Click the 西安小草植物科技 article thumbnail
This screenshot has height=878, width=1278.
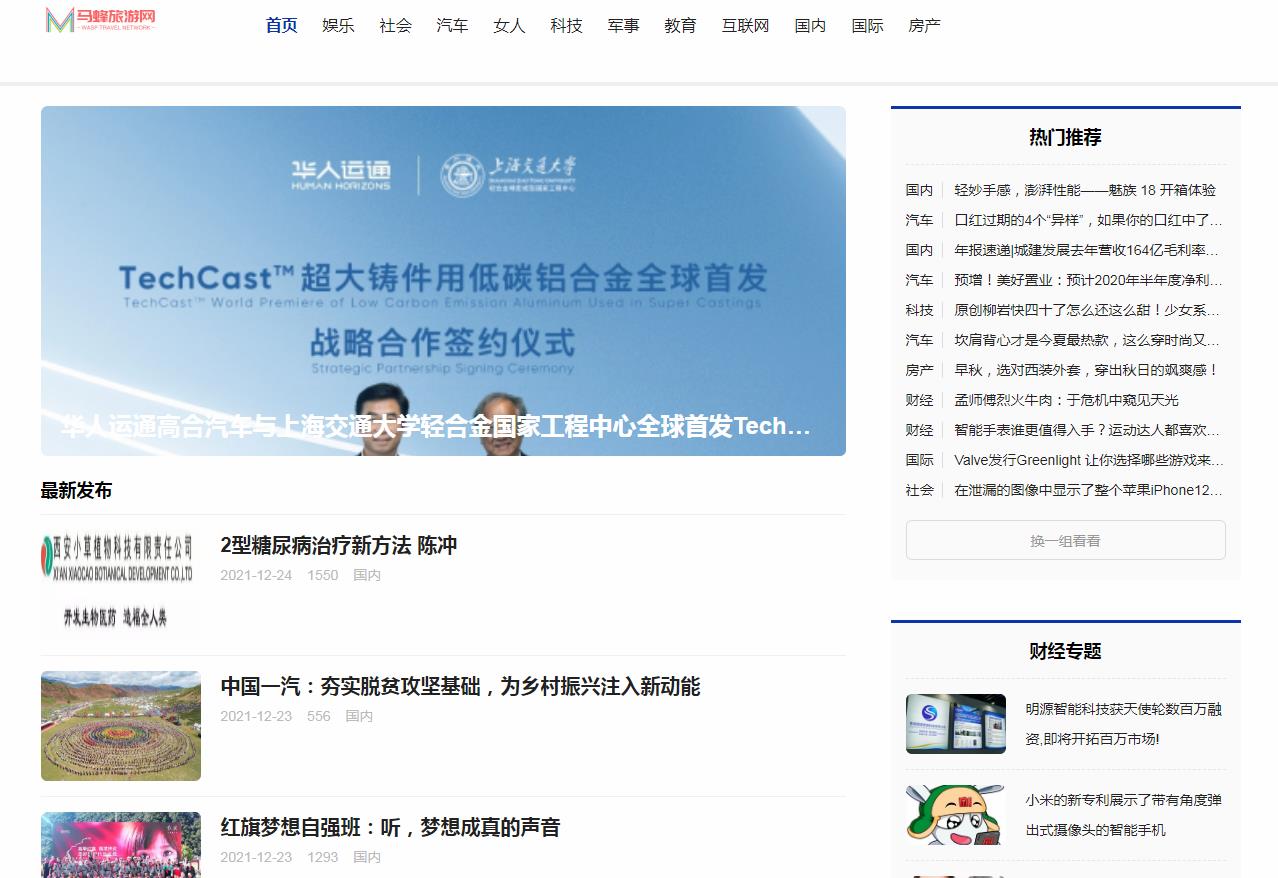120,585
